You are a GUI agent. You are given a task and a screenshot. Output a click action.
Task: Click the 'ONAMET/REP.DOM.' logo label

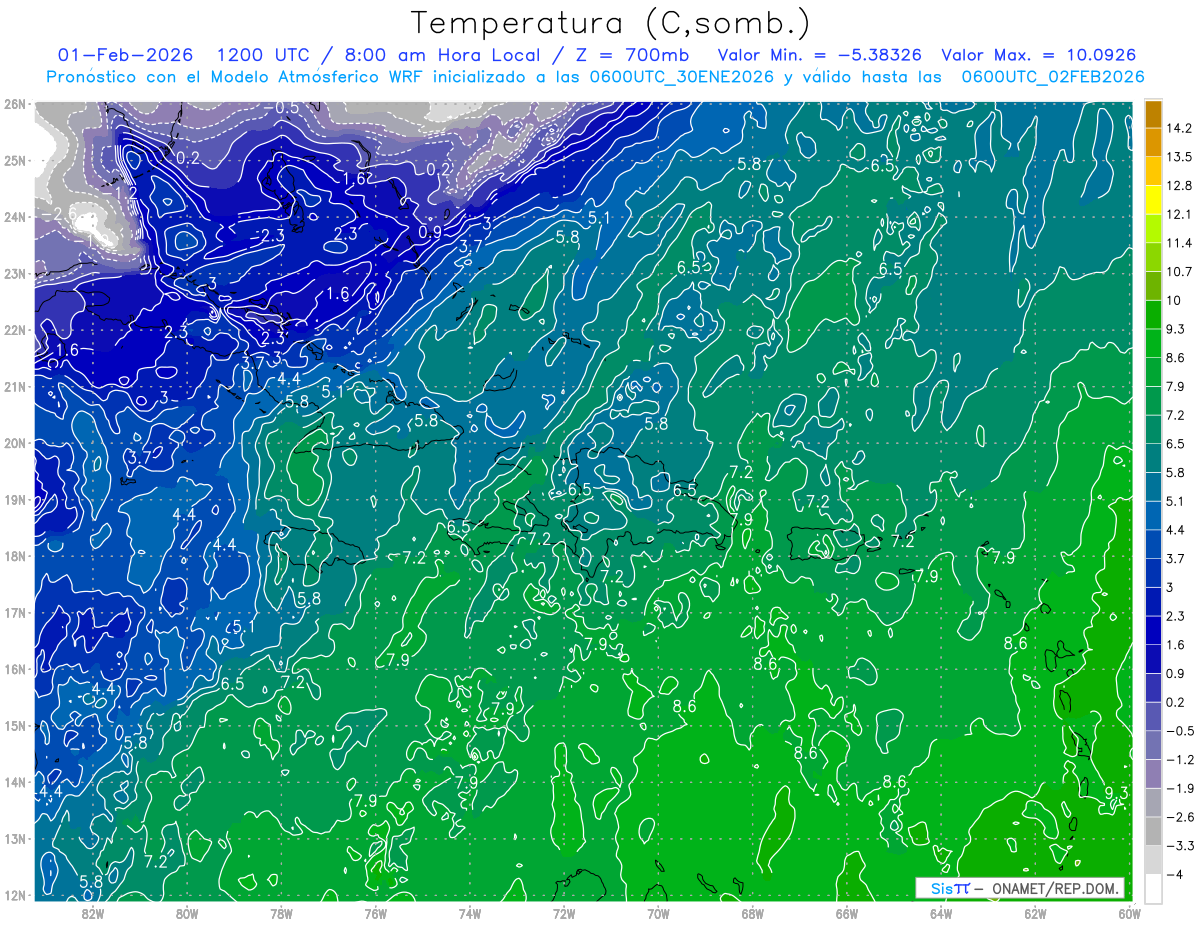pyautogui.click(x=1056, y=888)
